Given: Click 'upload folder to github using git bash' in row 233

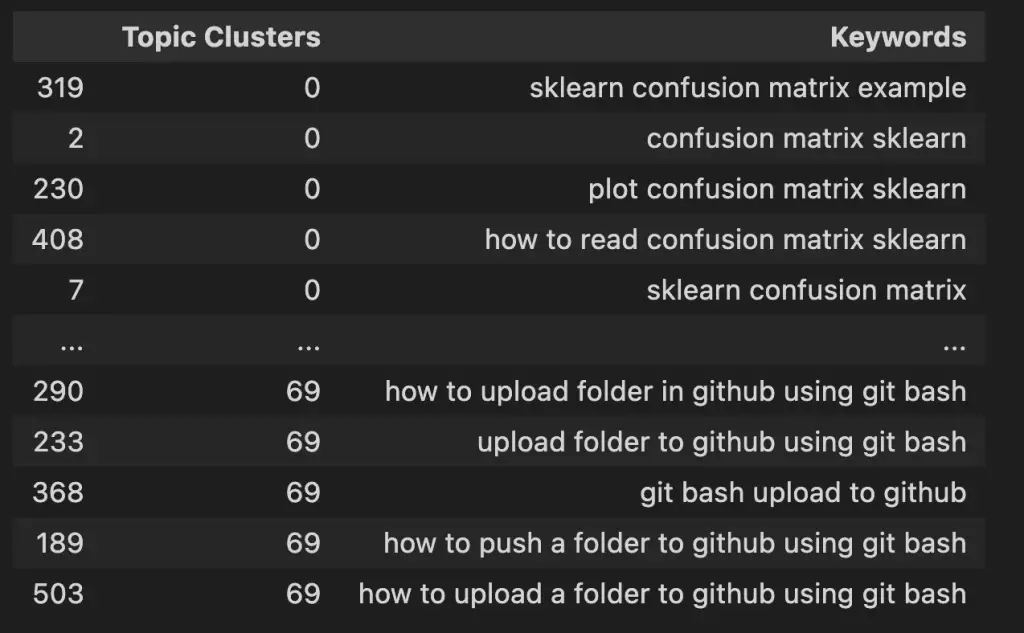Looking at the screenshot, I should point(722,442).
